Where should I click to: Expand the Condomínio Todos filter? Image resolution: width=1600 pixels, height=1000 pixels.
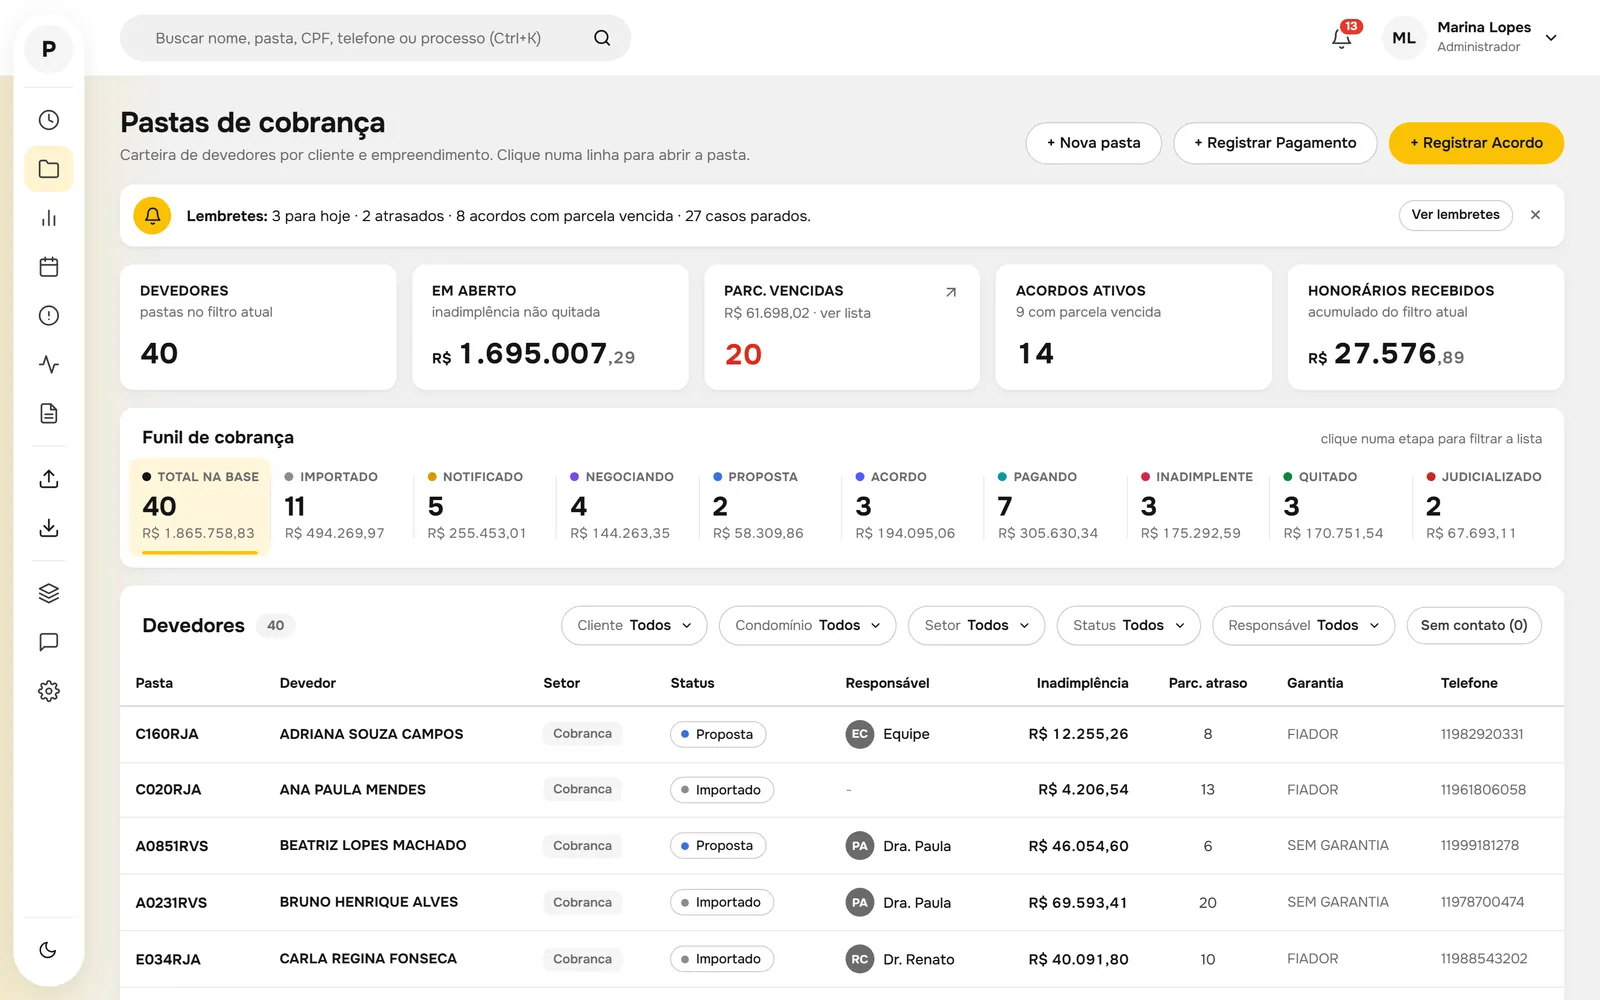[807, 626]
